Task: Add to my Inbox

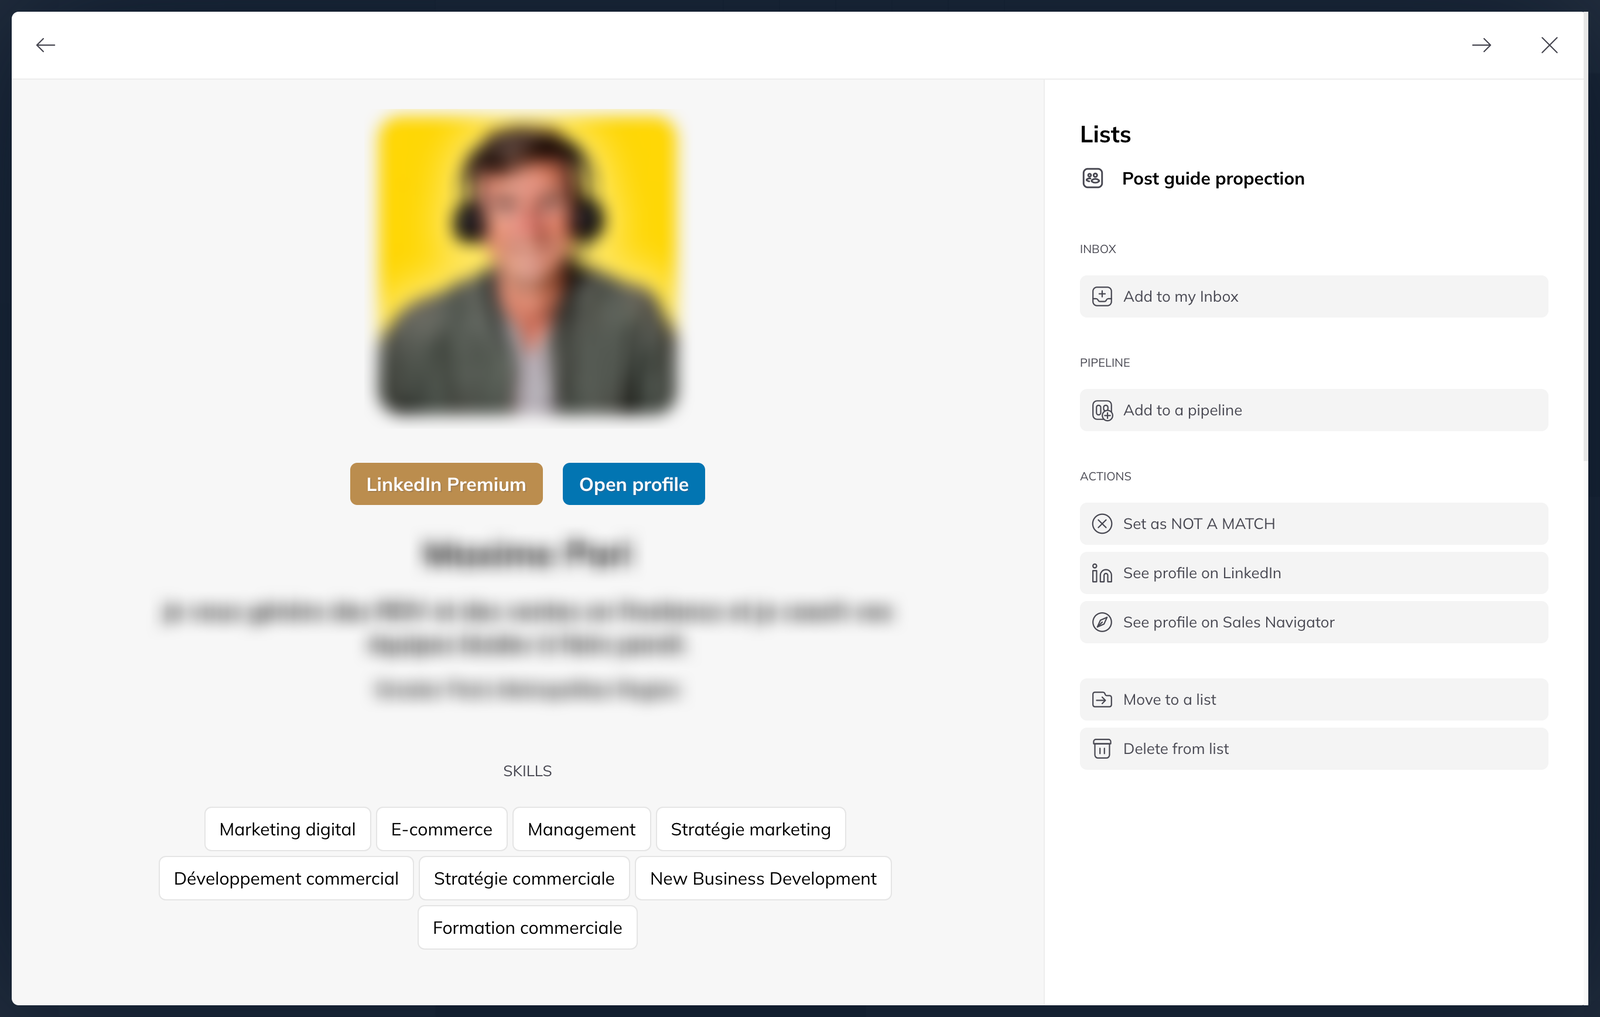Action: coord(1314,297)
